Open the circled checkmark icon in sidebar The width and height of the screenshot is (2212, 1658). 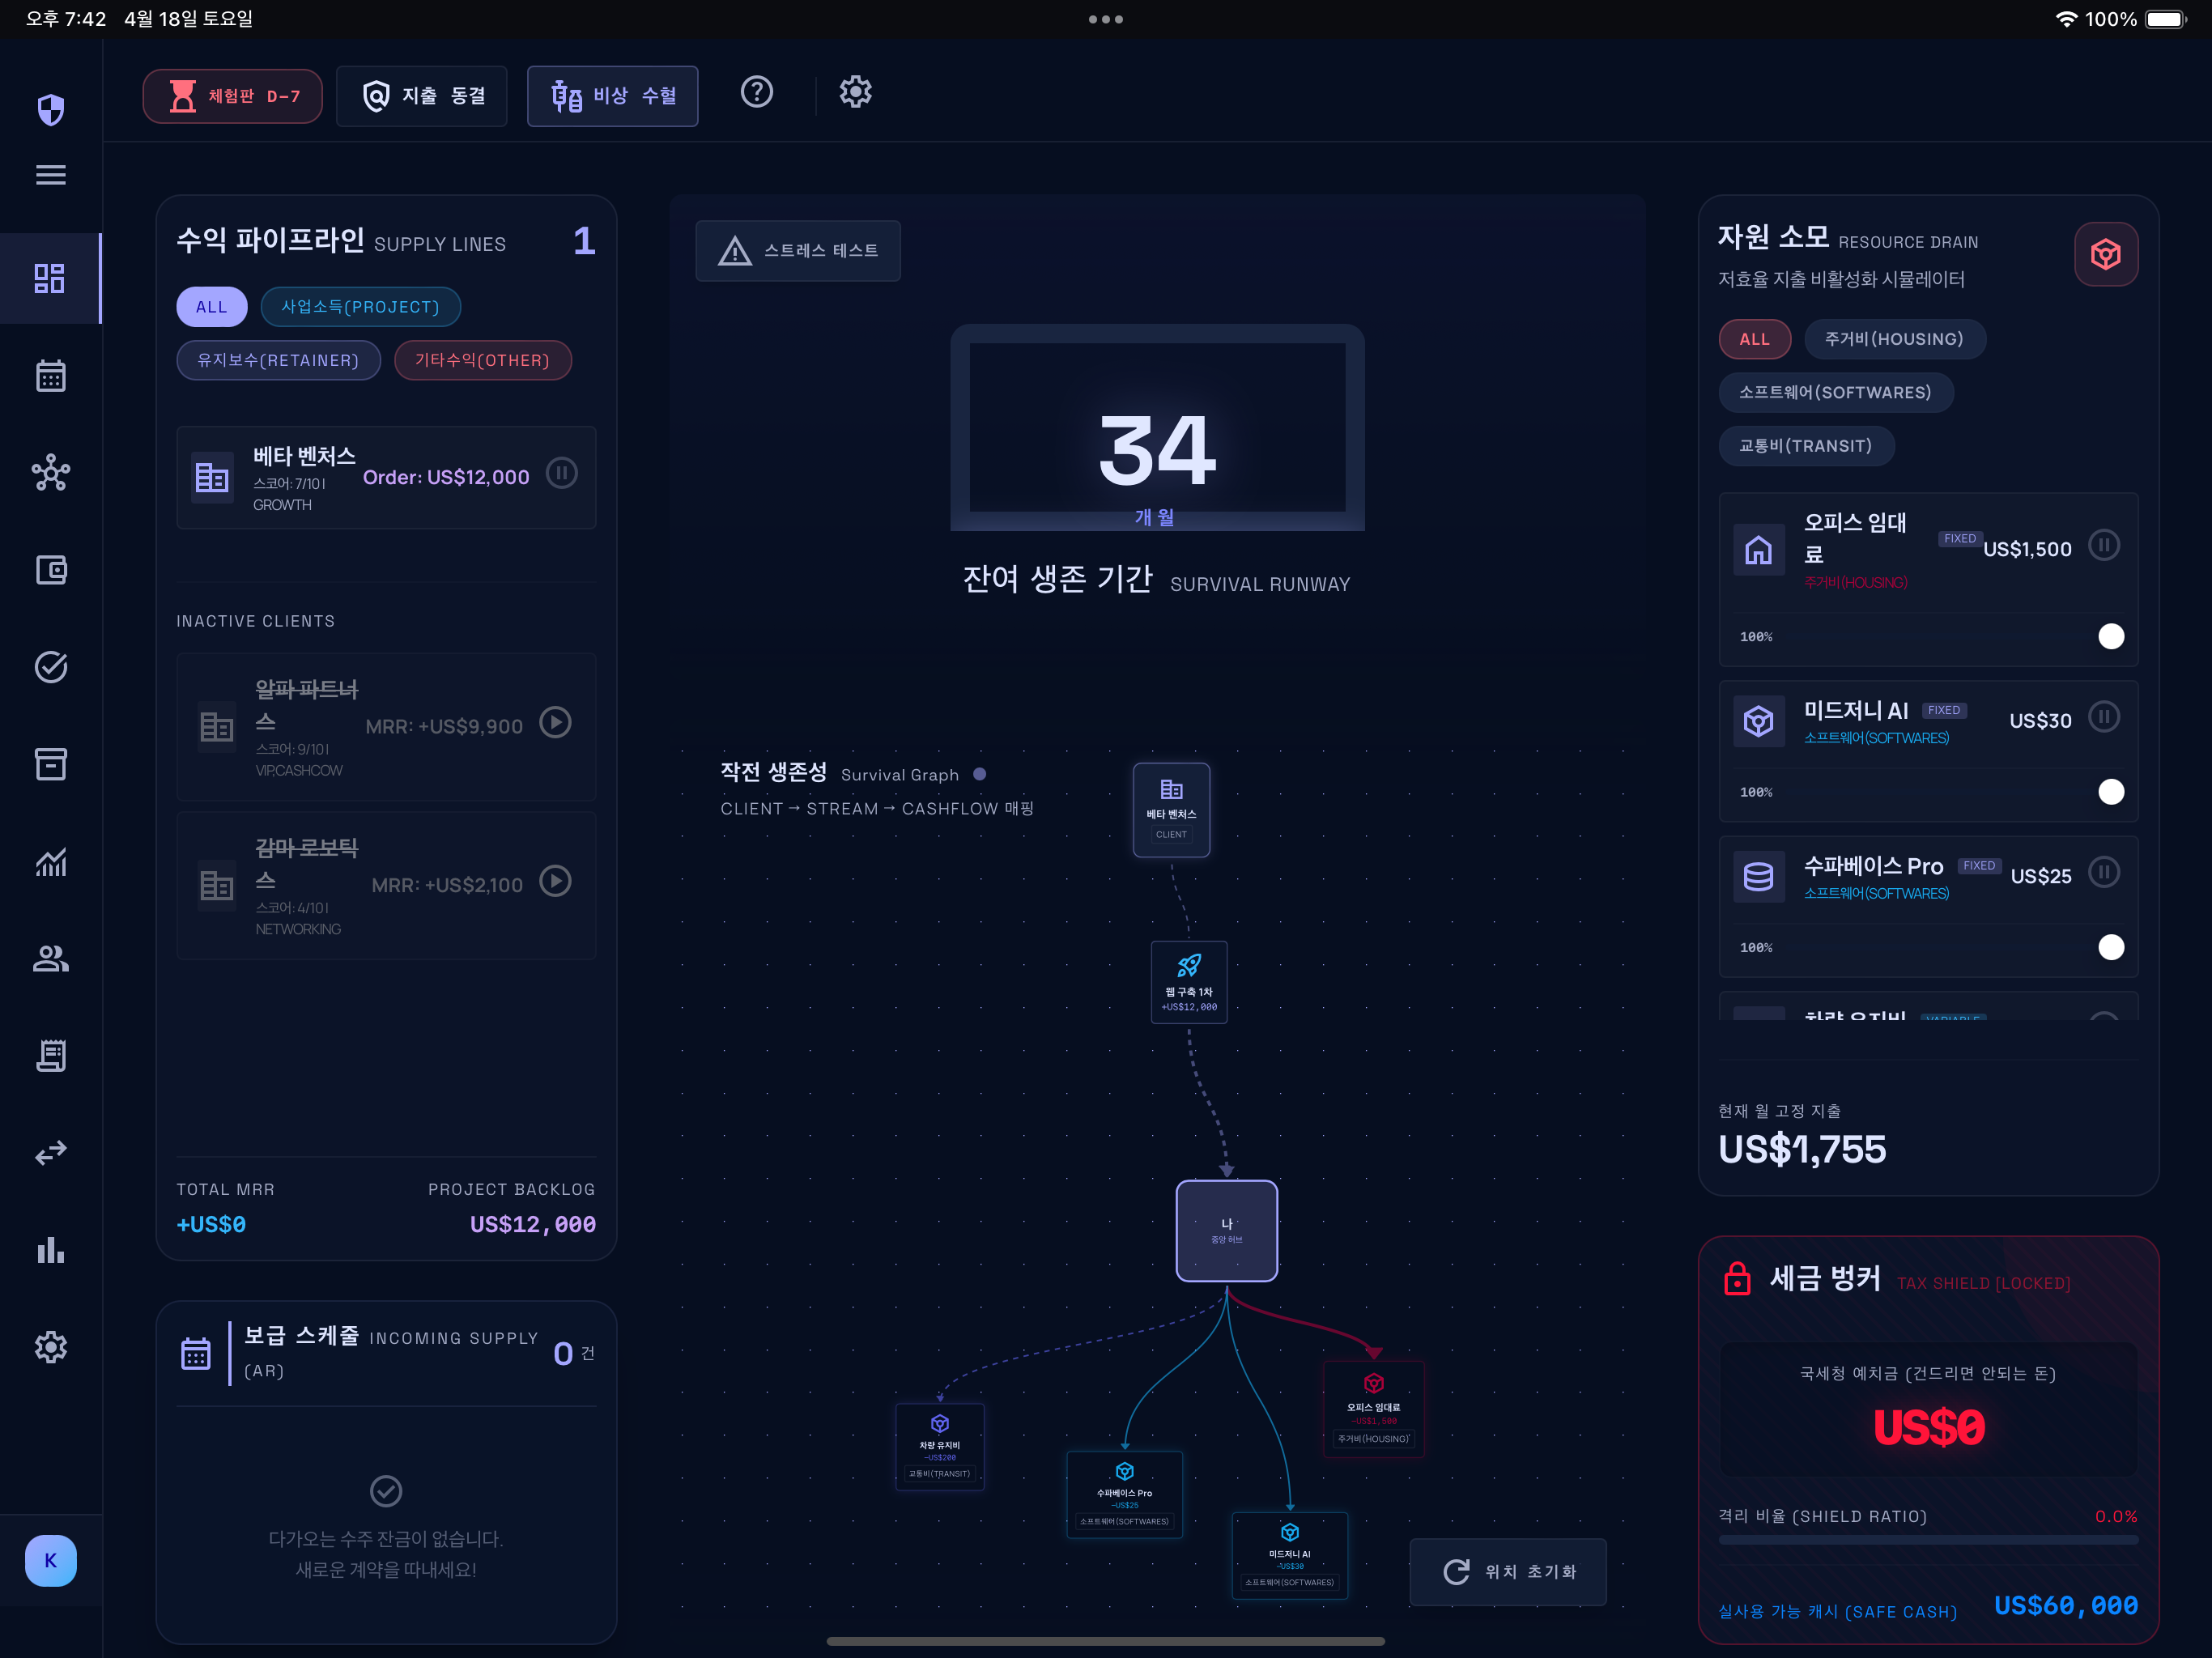pos(51,667)
